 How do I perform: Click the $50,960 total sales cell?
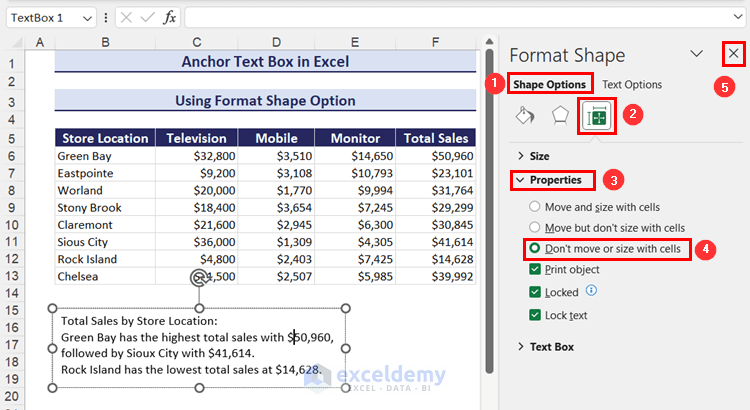tap(435, 156)
